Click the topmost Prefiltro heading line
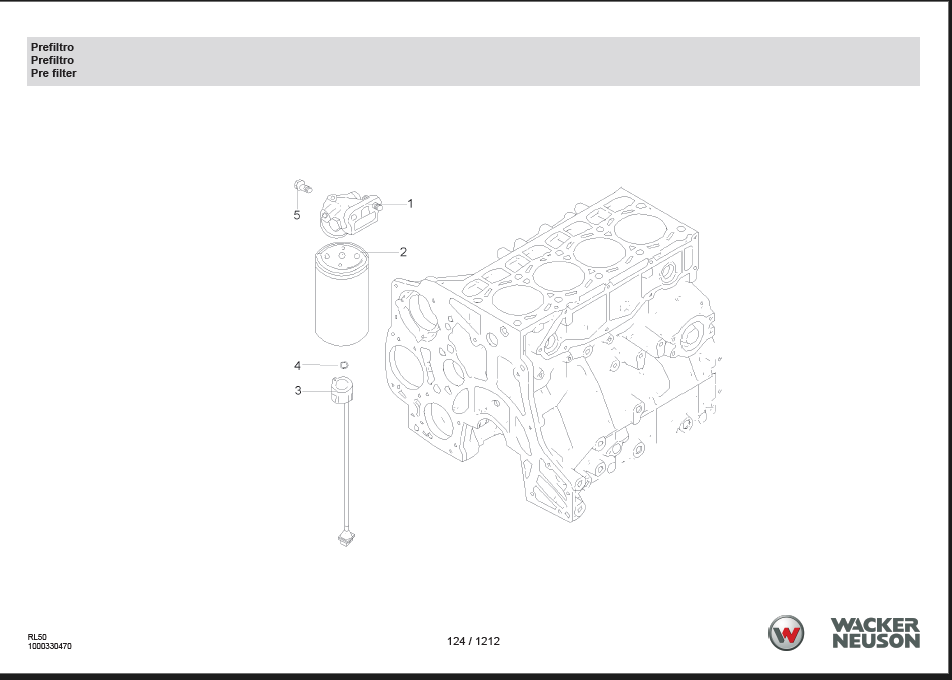 point(52,47)
